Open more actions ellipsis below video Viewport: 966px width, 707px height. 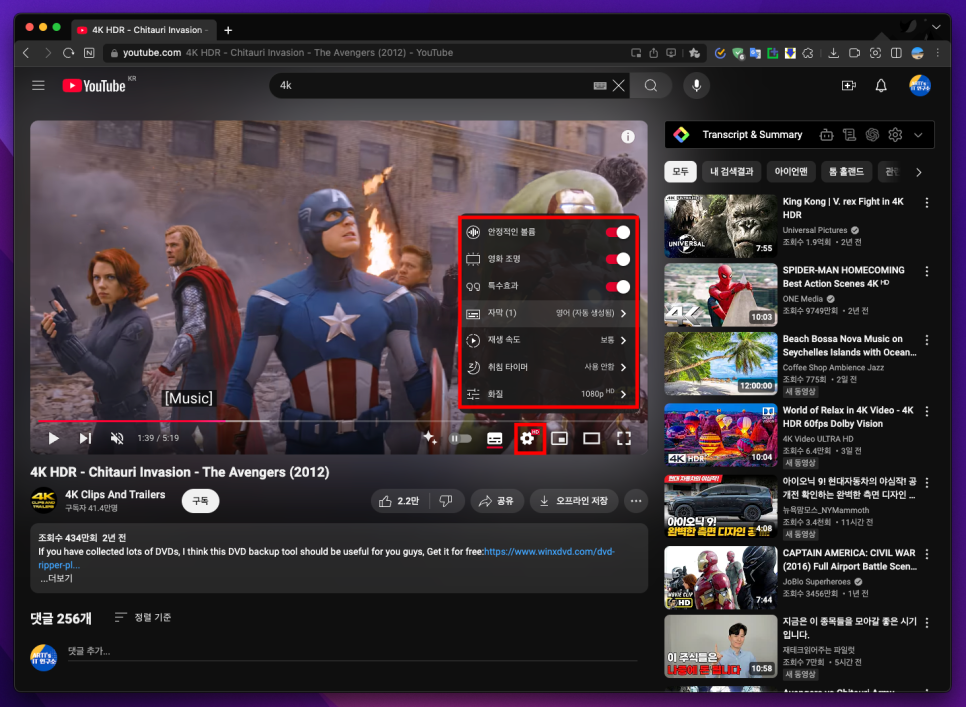(x=636, y=501)
